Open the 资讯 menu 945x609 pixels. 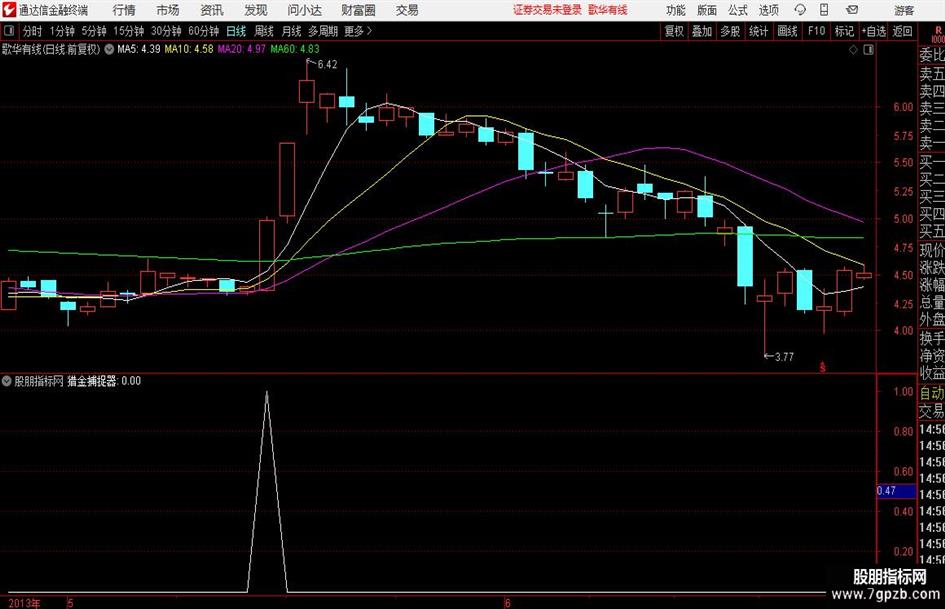(x=212, y=10)
